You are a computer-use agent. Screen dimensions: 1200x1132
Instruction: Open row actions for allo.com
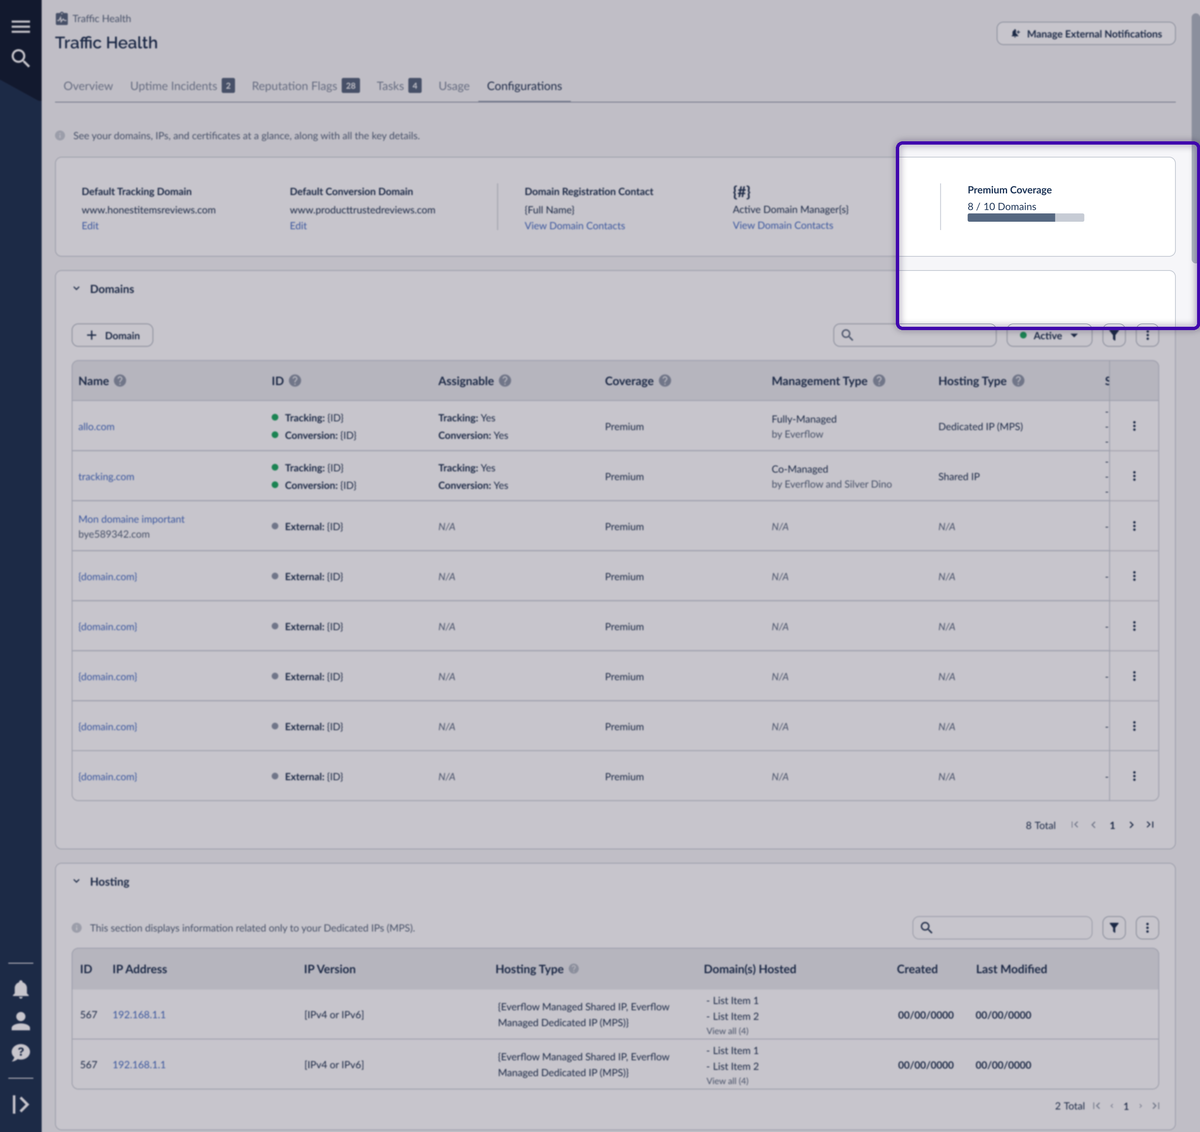click(1134, 426)
